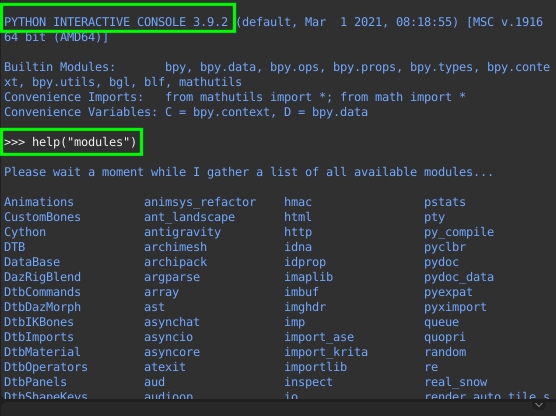This screenshot has height=416, width=556.
Task: Click the archimesh module in the list
Action: click(x=175, y=247)
